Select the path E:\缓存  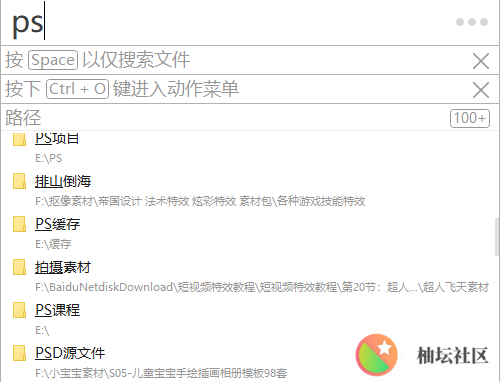53,244
